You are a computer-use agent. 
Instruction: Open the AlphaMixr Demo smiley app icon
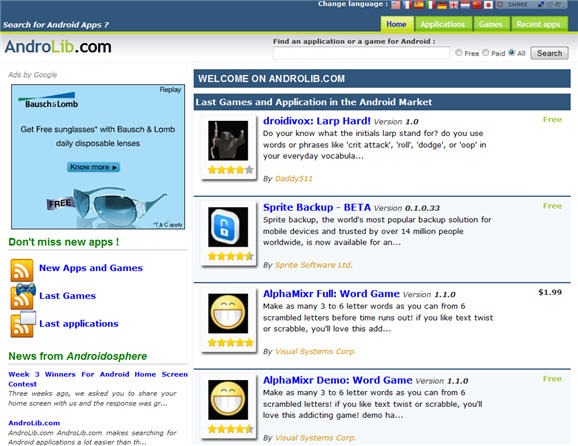click(x=228, y=400)
